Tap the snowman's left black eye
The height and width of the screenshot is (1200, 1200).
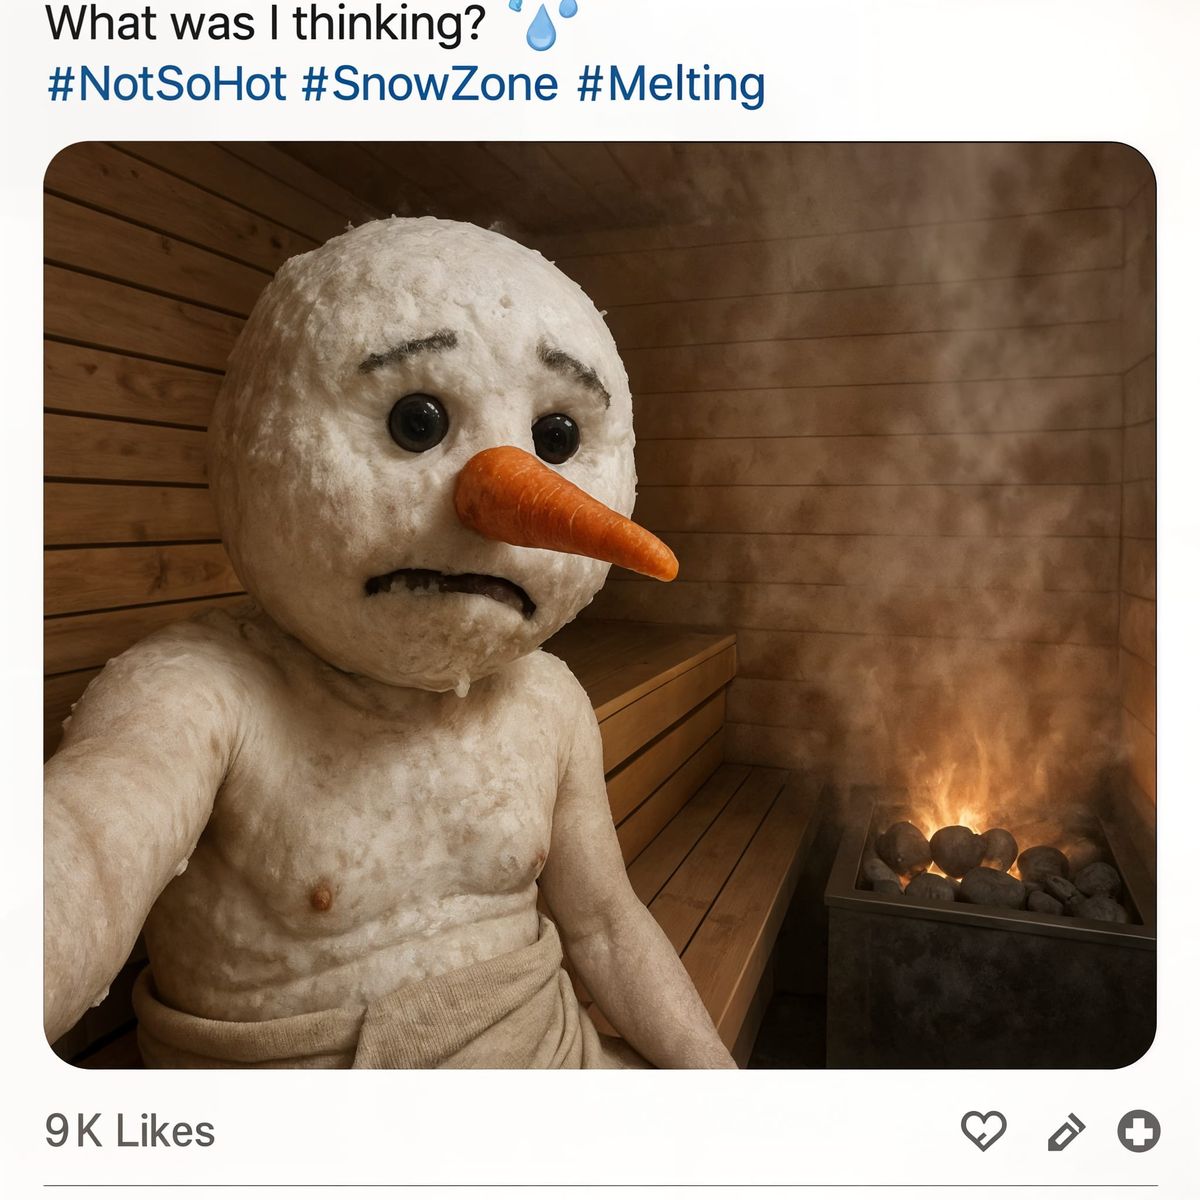click(x=418, y=422)
